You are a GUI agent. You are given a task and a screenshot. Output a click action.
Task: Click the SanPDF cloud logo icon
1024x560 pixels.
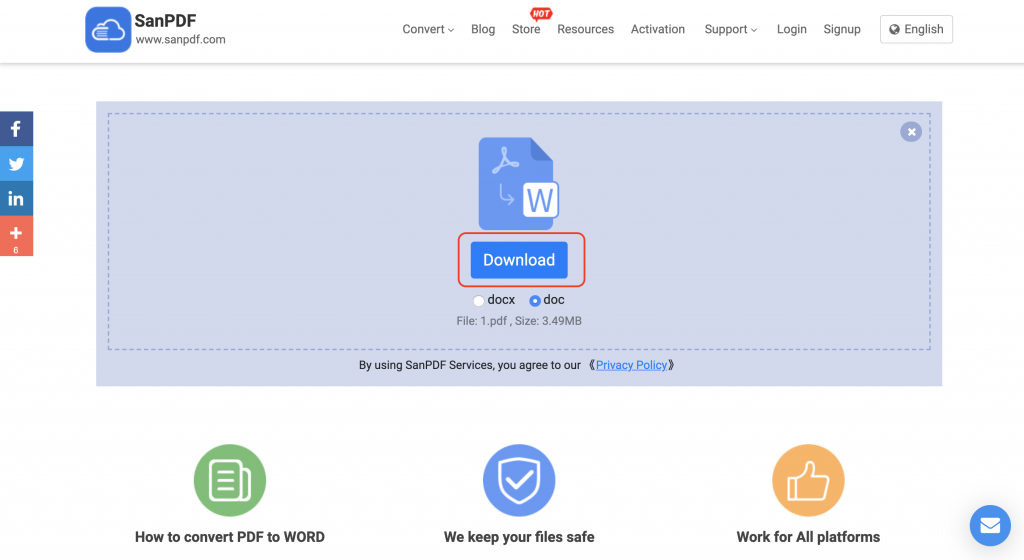tap(108, 29)
